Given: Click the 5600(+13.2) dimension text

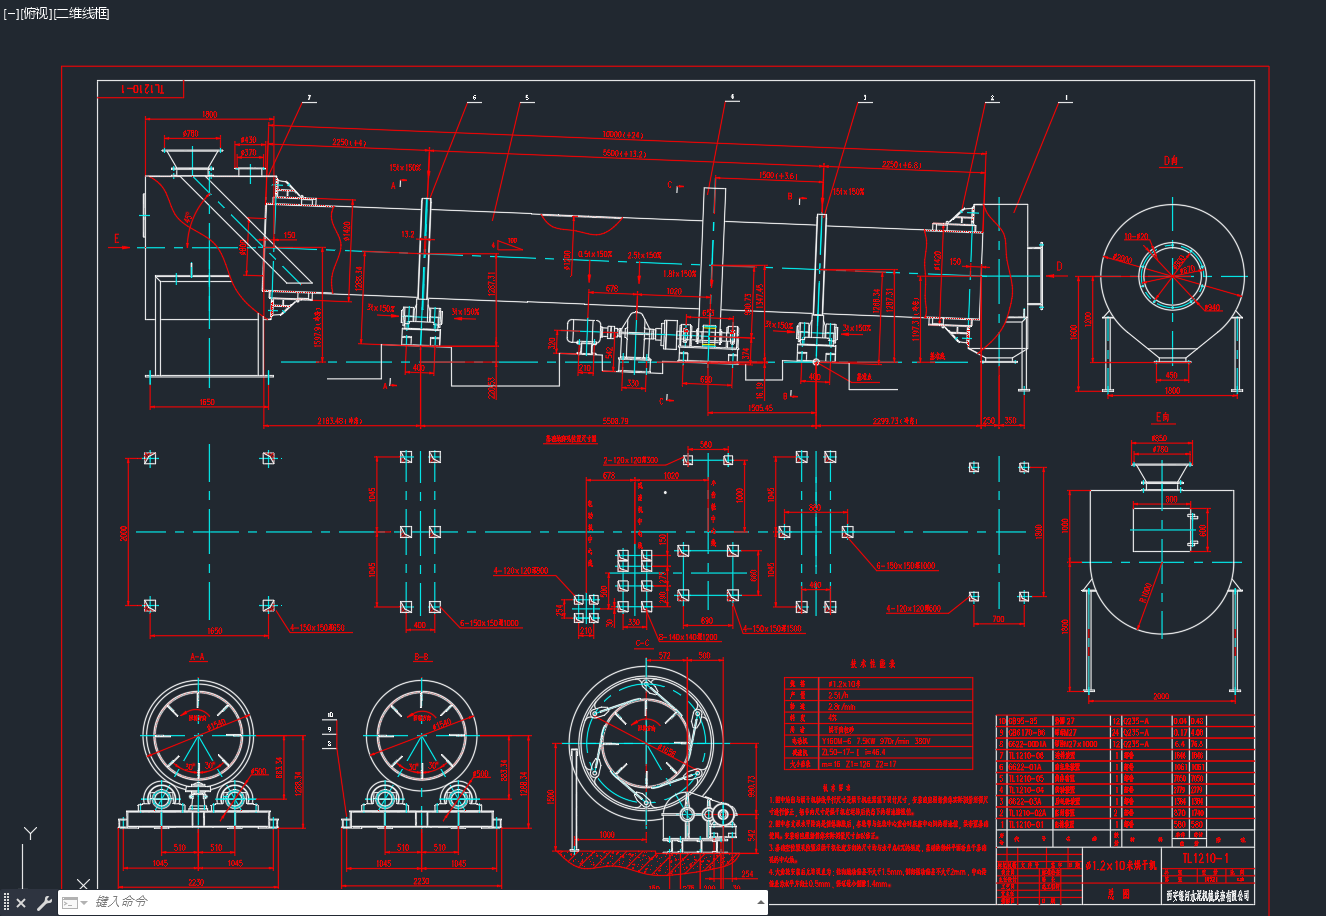Looking at the screenshot, I should (x=625, y=154).
